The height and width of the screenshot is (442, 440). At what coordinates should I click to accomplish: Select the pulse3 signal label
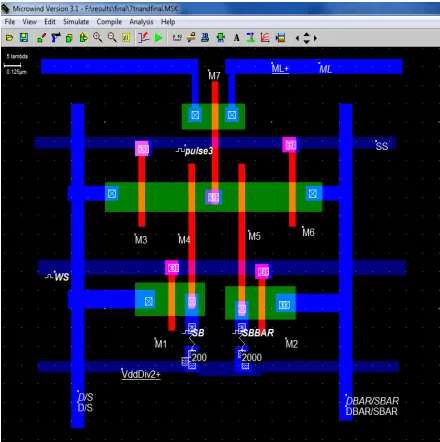point(199,151)
